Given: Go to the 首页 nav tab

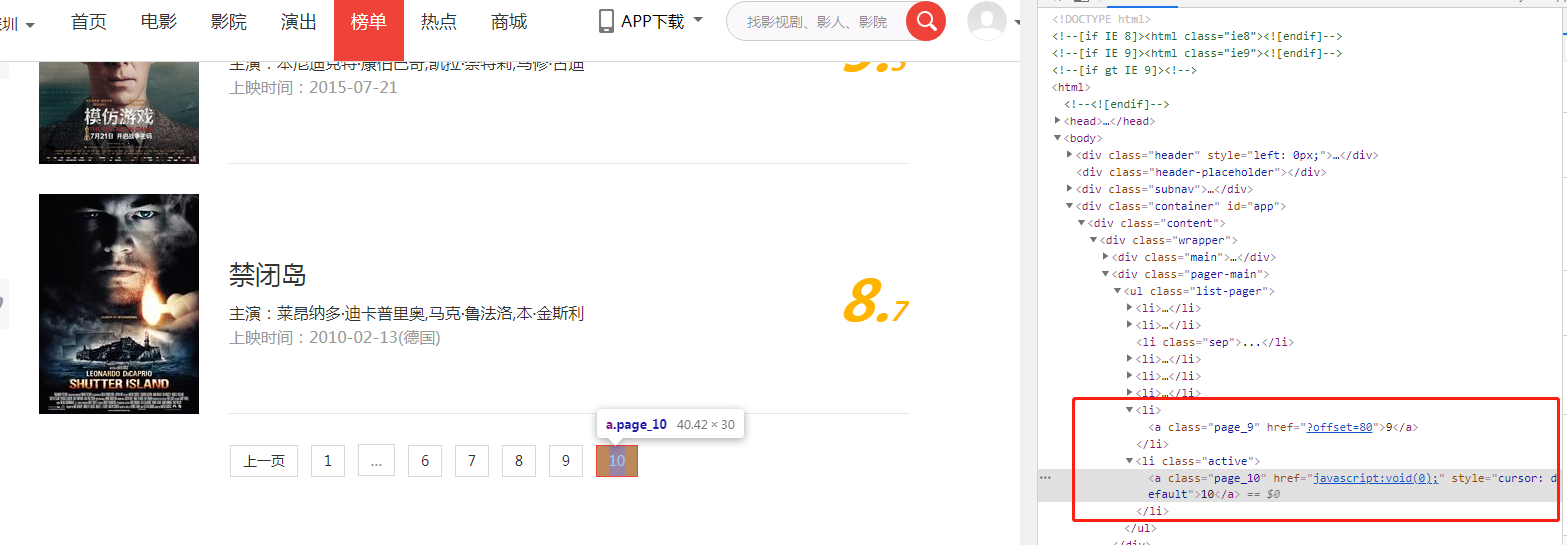Looking at the screenshot, I should click(89, 21).
